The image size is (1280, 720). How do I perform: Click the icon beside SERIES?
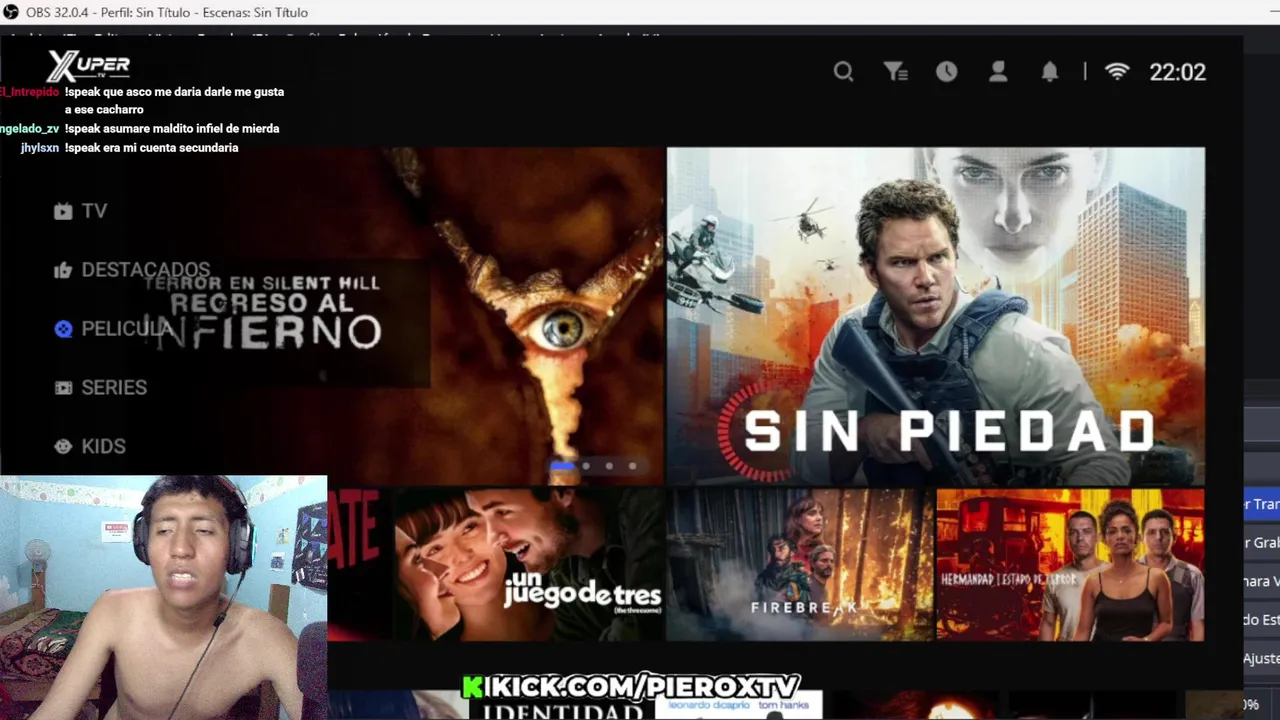tap(63, 388)
